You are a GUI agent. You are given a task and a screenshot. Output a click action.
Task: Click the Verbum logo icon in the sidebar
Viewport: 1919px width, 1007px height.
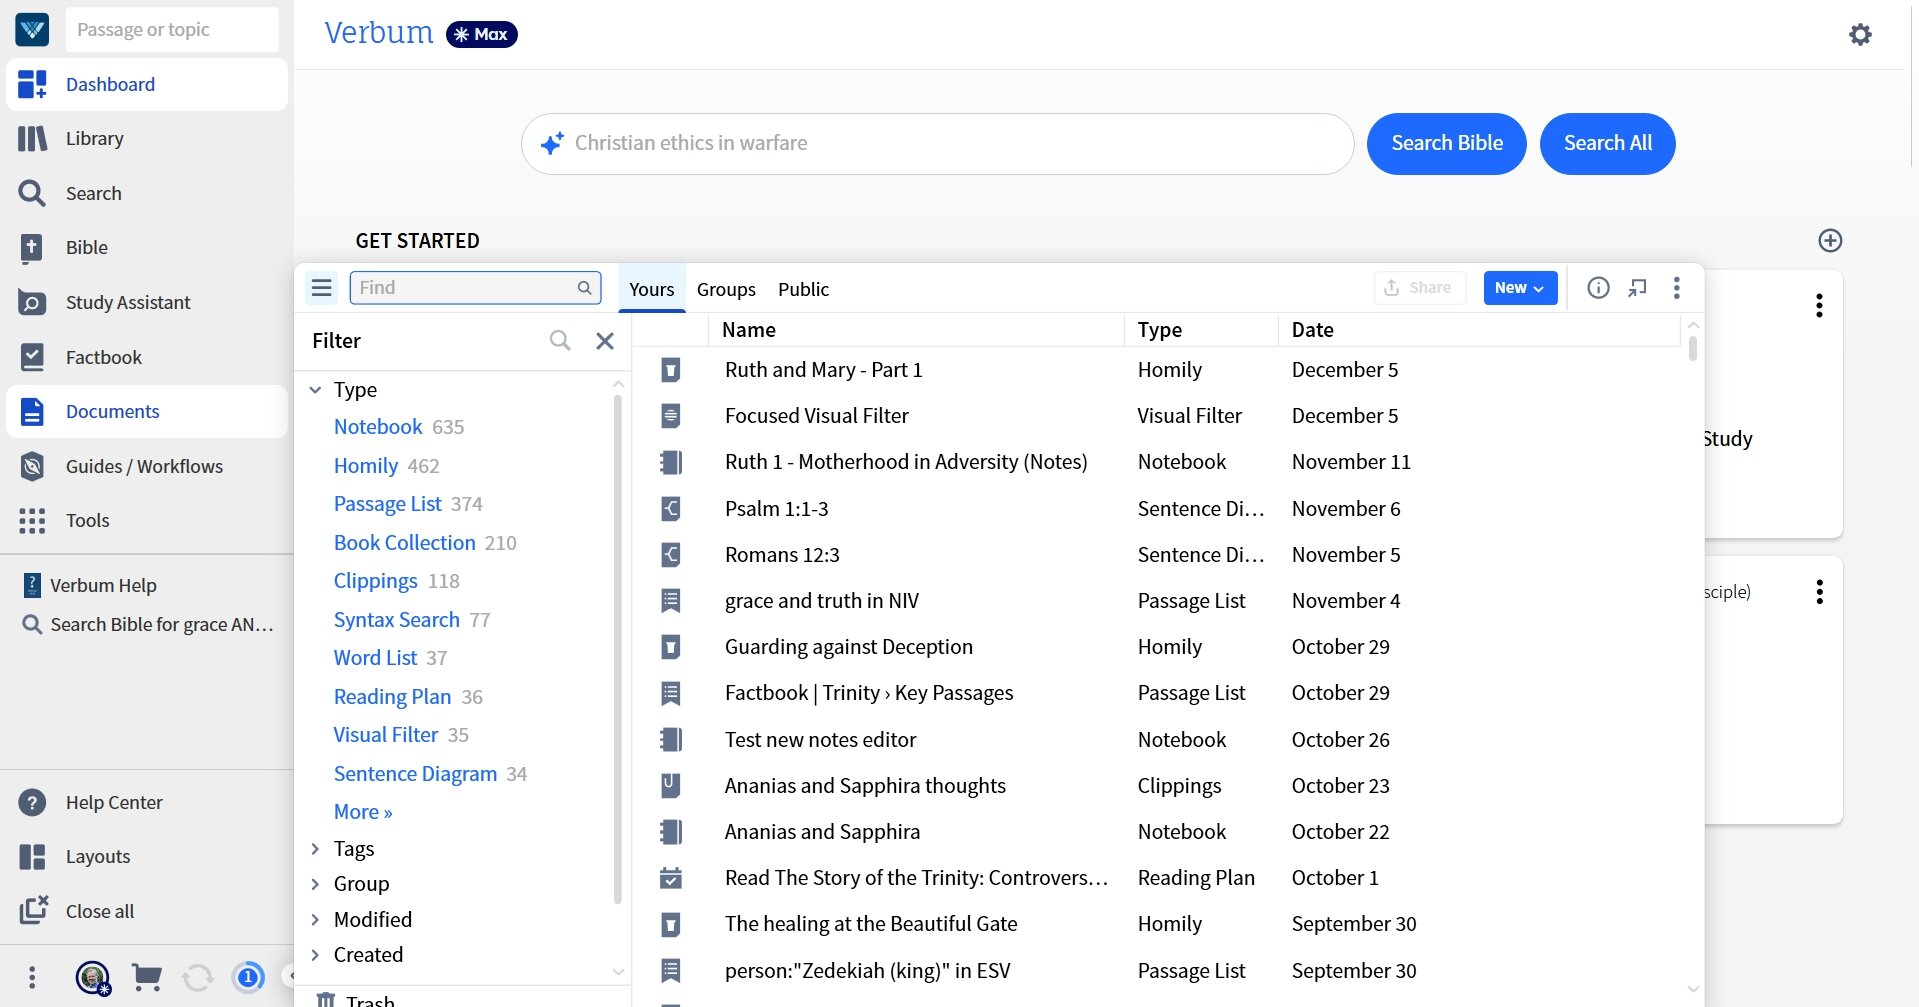tap(32, 30)
